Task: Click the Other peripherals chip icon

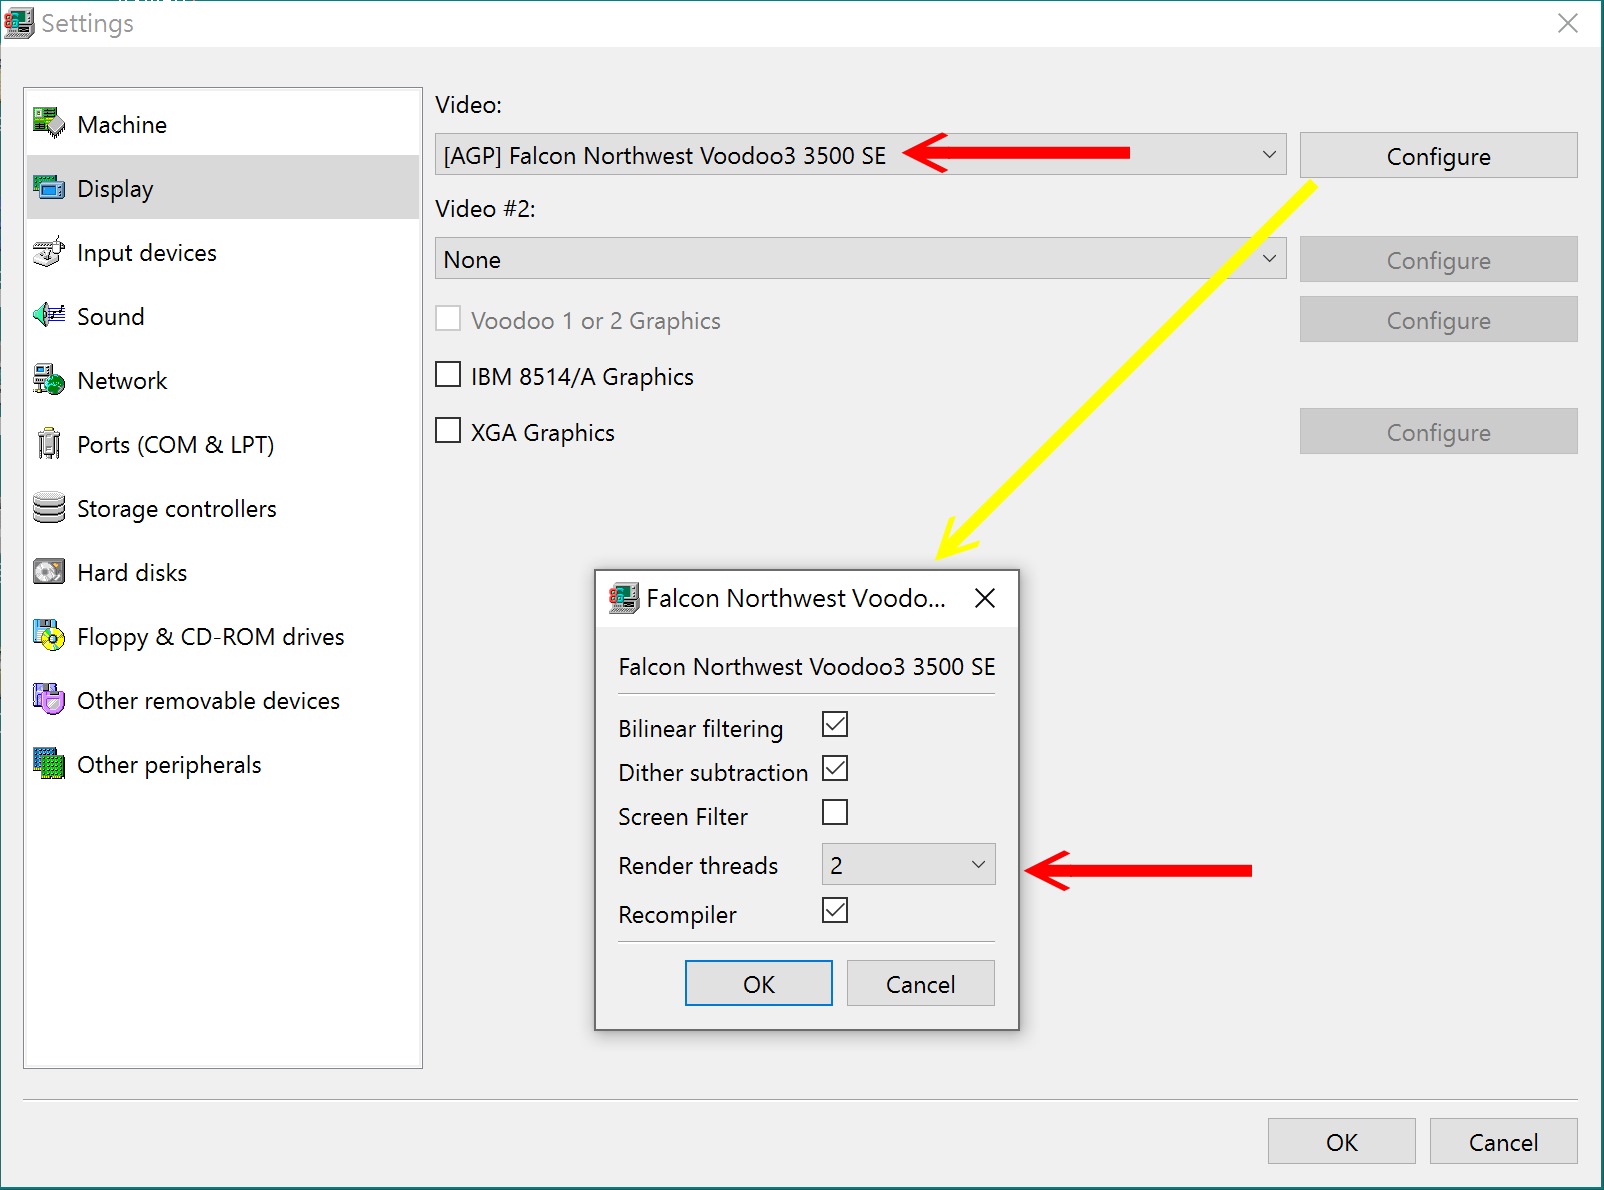Action: [x=49, y=763]
